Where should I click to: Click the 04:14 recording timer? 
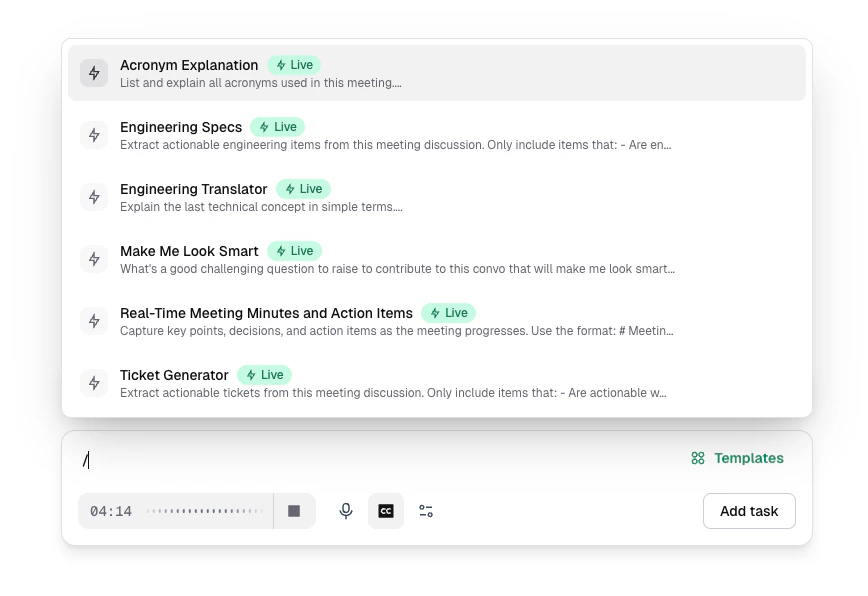111,510
